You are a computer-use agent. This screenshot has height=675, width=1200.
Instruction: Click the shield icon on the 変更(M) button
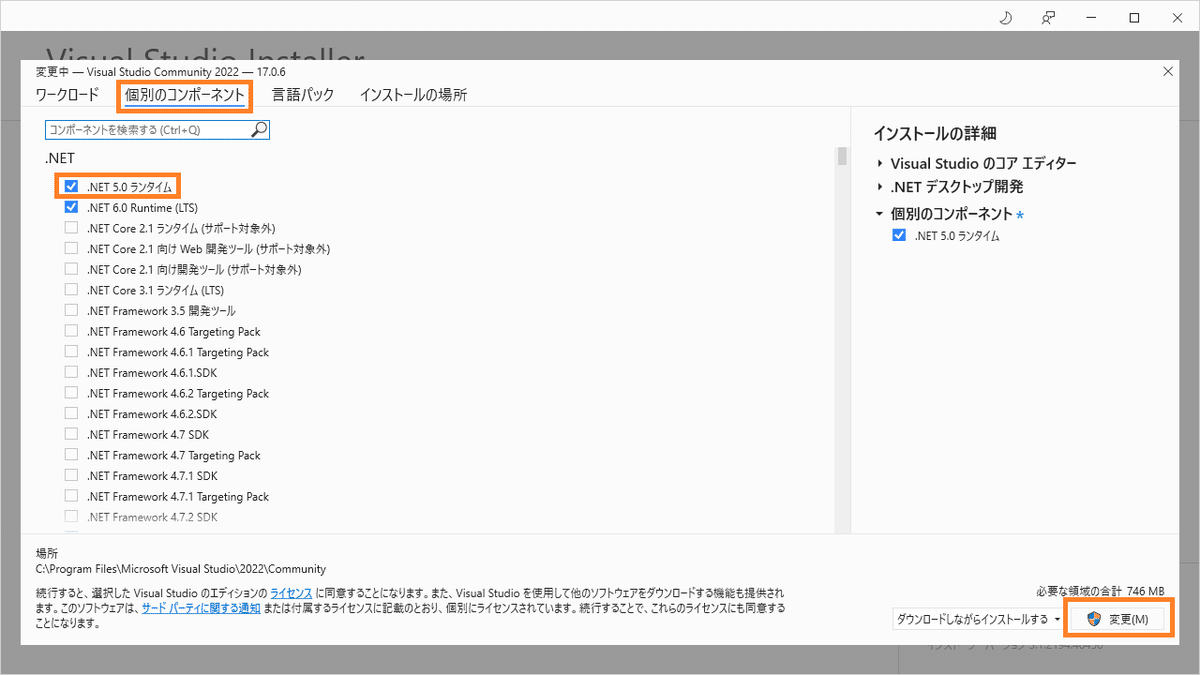pos(1094,619)
